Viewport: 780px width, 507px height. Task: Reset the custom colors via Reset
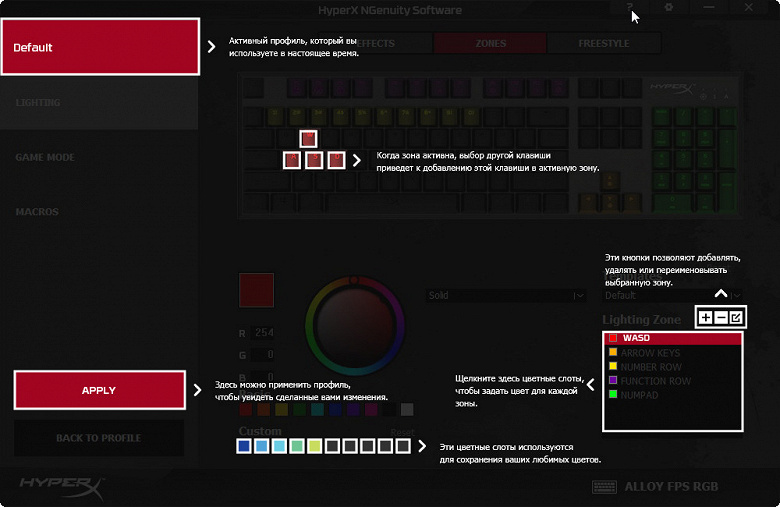tap(402, 432)
